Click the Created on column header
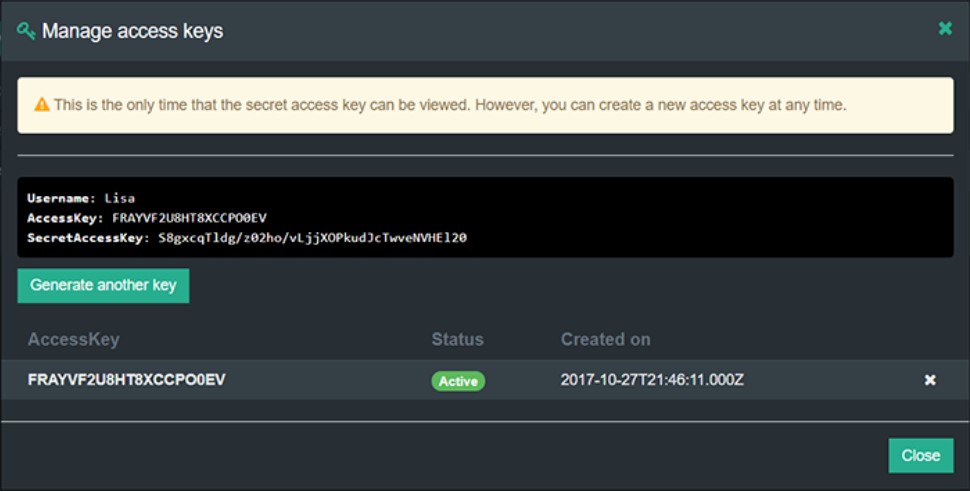970x492 pixels. coord(605,339)
